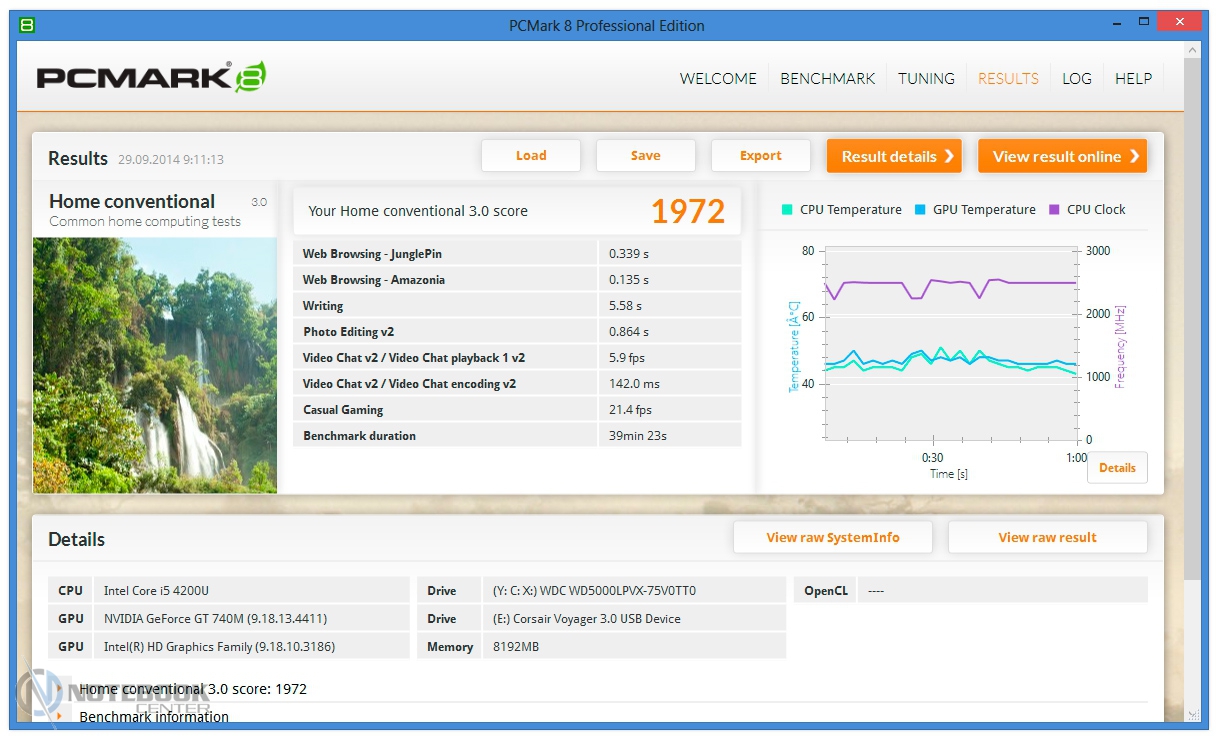This screenshot has width=1220, height=740.
Task: Click the GPU Temperature legend swatch
Action: tap(920, 210)
